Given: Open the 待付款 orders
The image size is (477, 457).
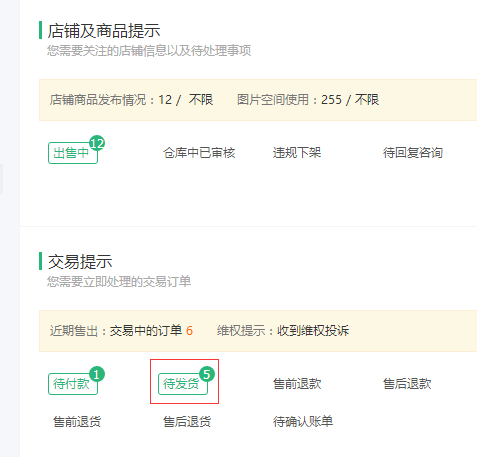Looking at the screenshot, I should coord(73,384).
